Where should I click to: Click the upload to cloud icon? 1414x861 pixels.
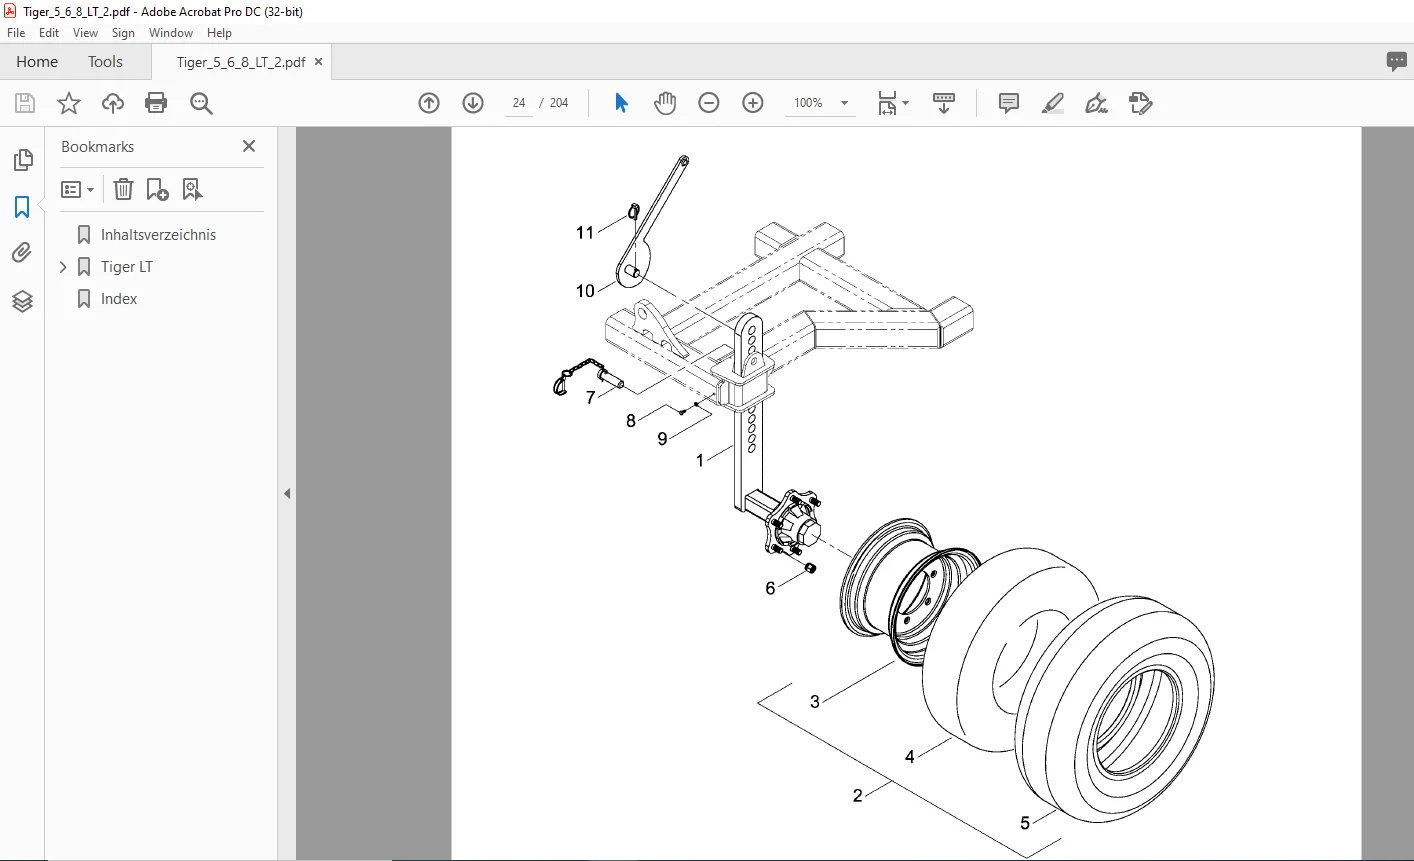(113, 103)
